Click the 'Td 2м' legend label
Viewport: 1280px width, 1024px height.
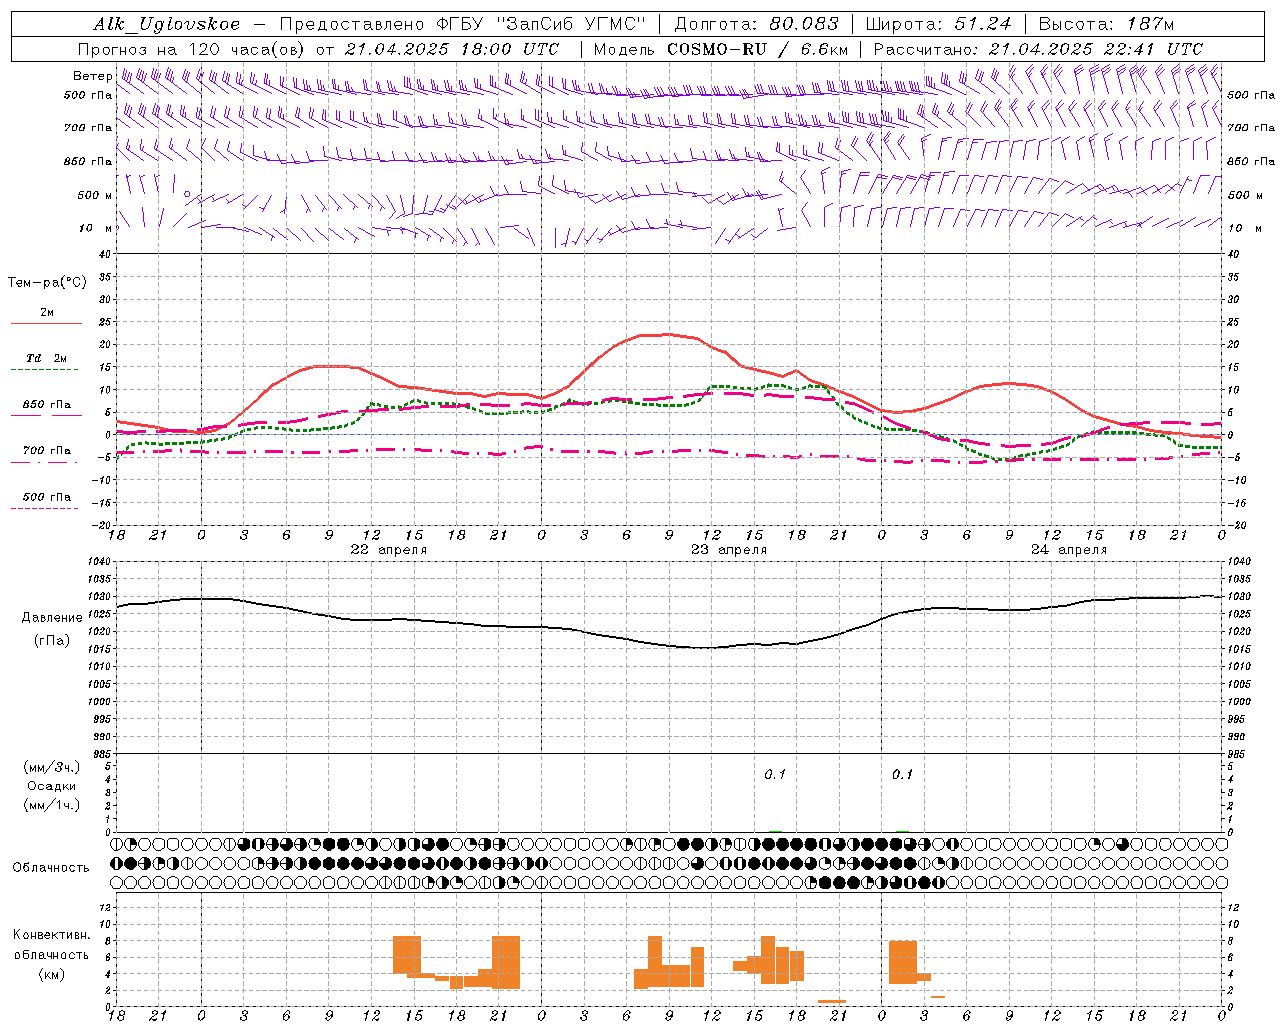47,358
